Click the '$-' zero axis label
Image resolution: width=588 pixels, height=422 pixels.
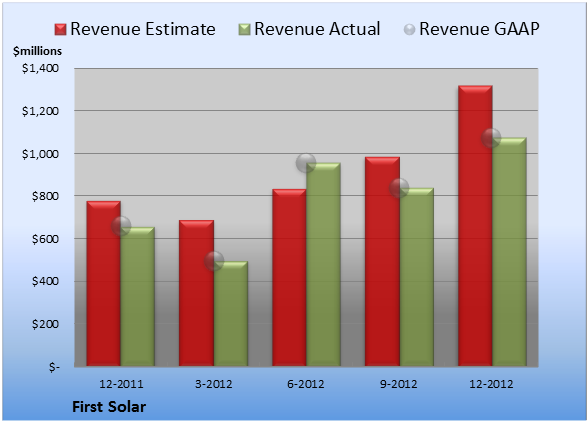pos(54,367)
